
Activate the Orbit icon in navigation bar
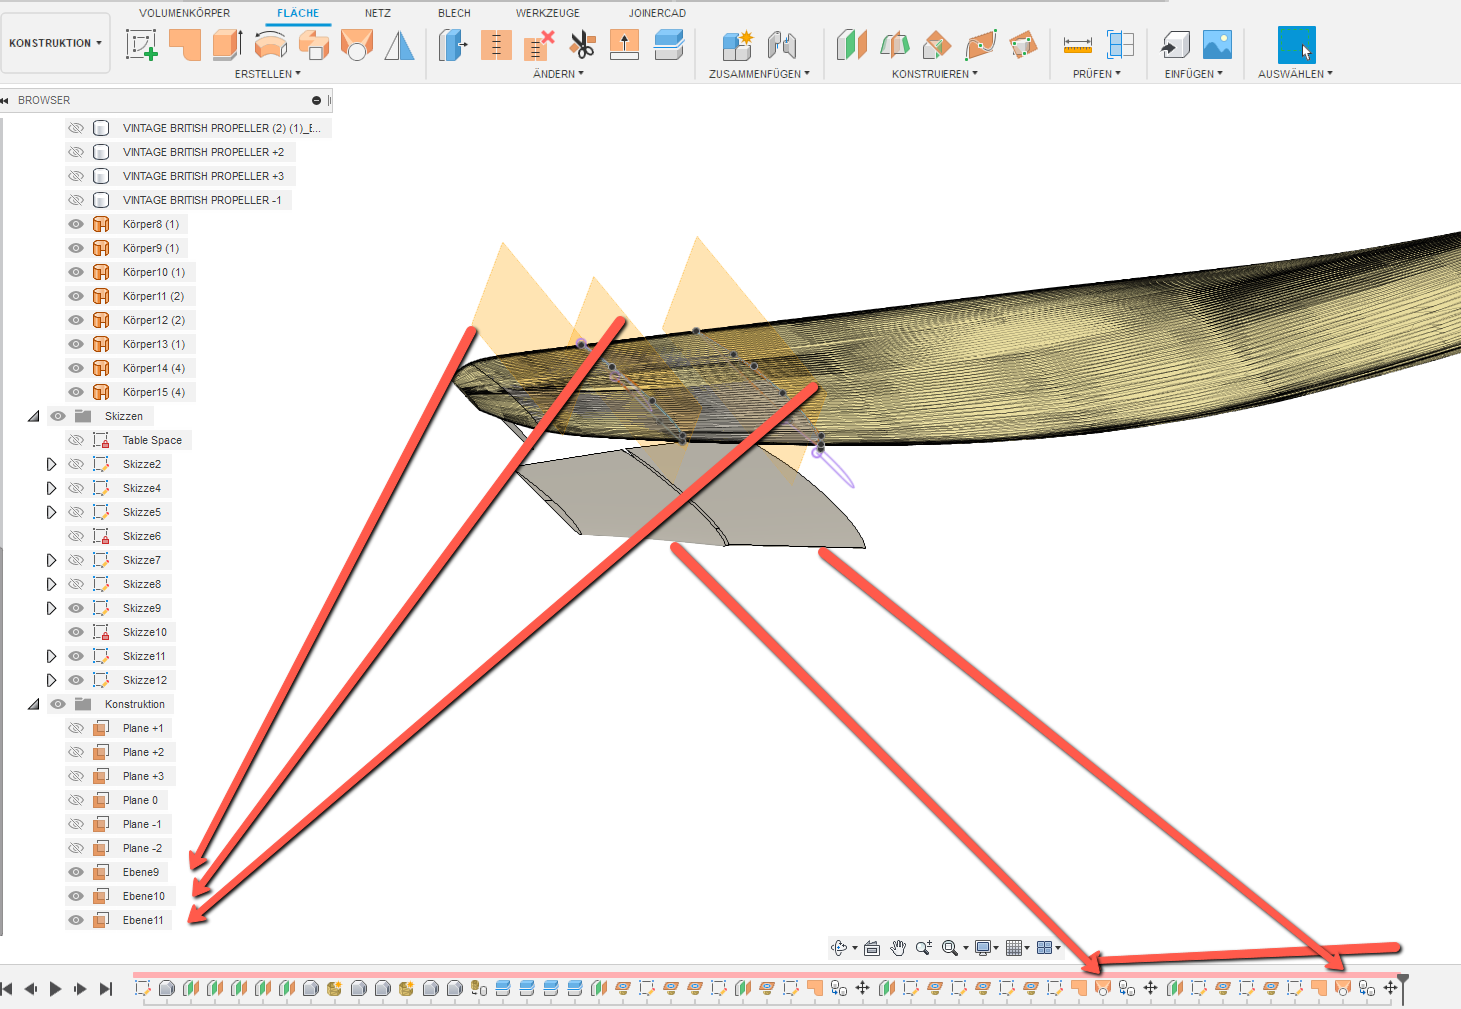coord(838,948)
